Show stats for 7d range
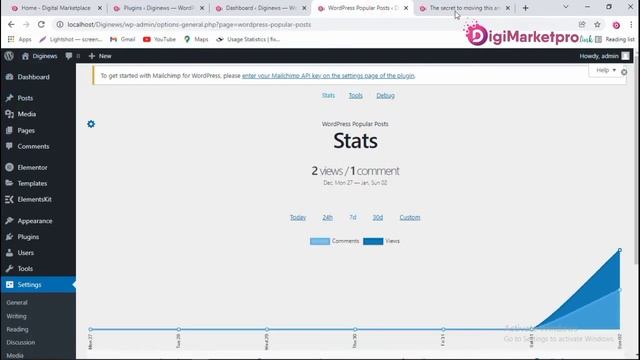This screenshot has width=640, height=360. (x=353, y=218)
